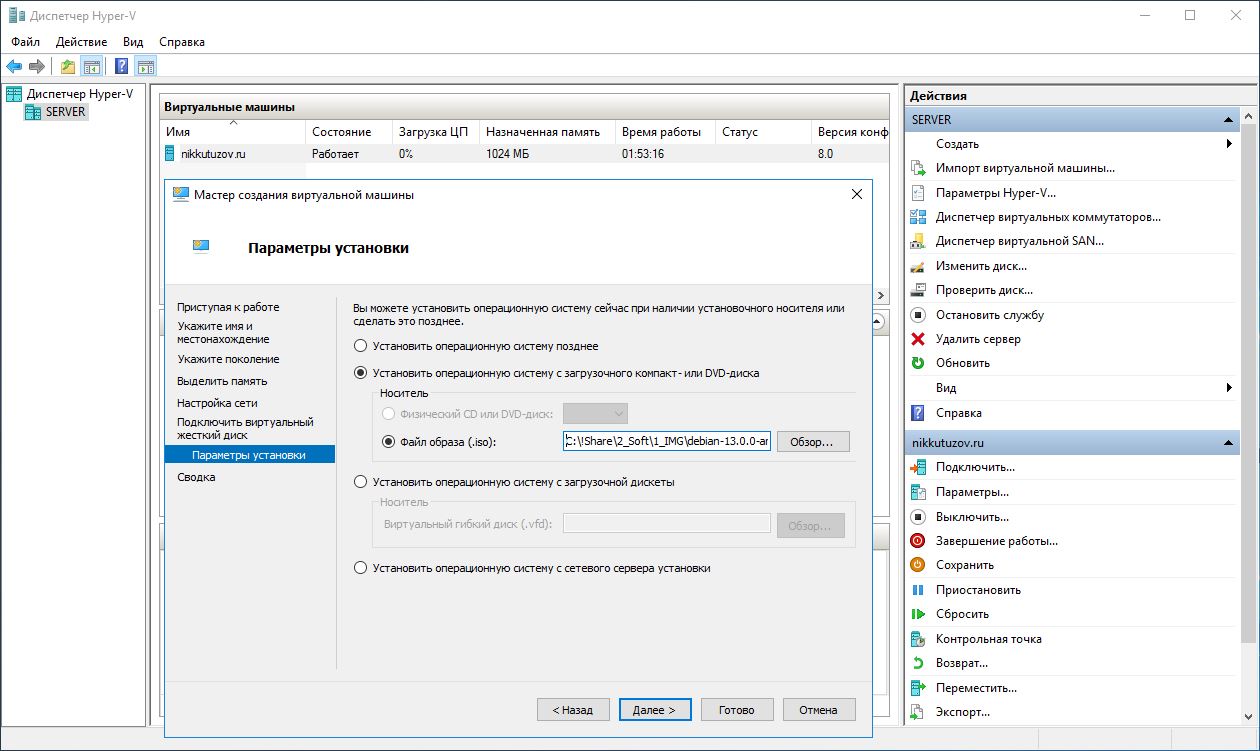Click the Next button in the wizard
The image size is (1260, 751).
(x=655, y=710)
